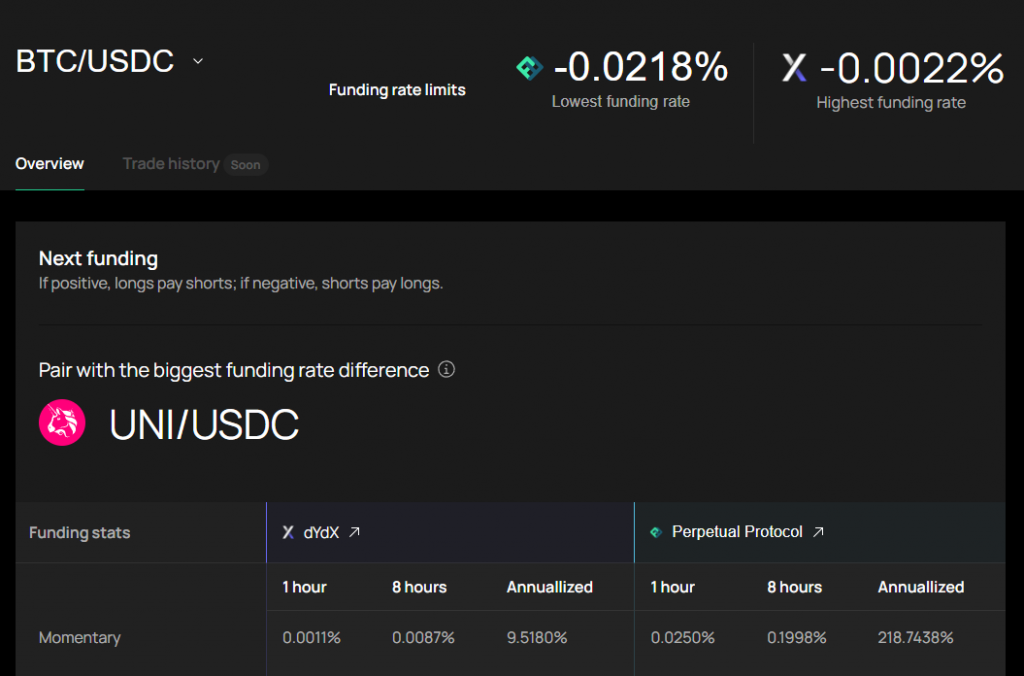Open the dYdX exchange link text
1024x676 pixels.
pos(320,533)
